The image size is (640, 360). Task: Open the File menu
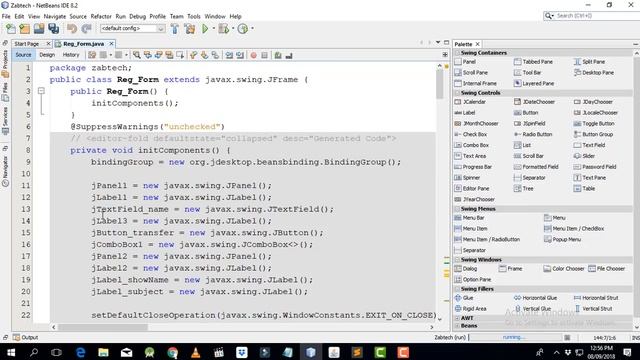click(x=6, y=16)
